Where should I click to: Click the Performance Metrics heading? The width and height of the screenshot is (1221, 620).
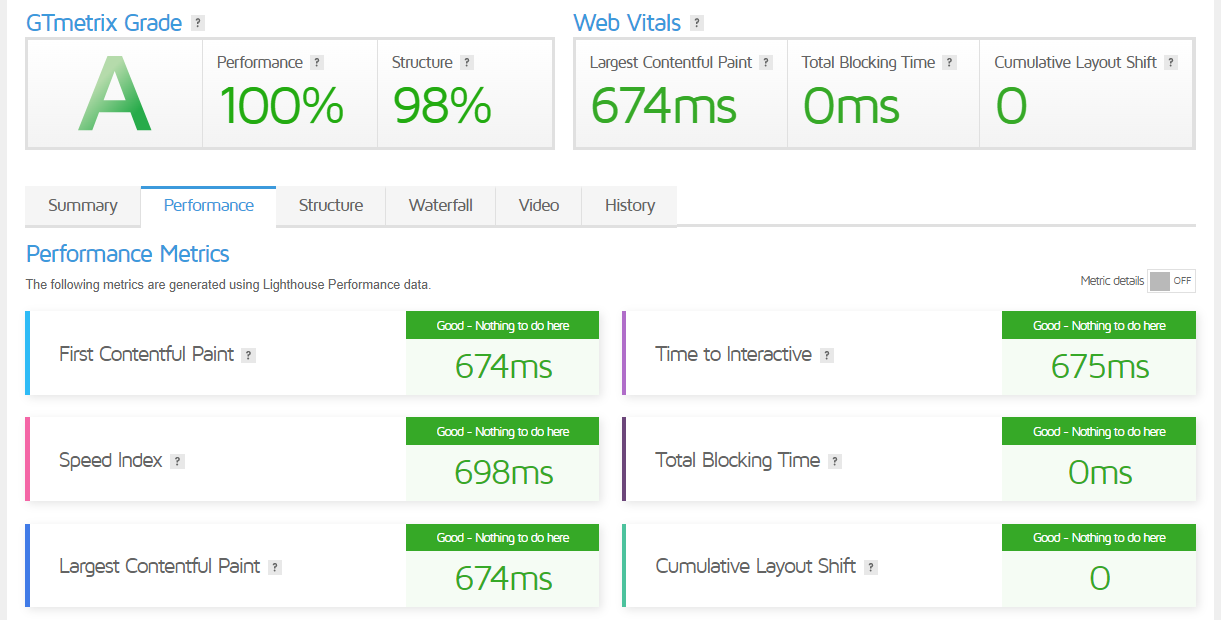(128, 254)
